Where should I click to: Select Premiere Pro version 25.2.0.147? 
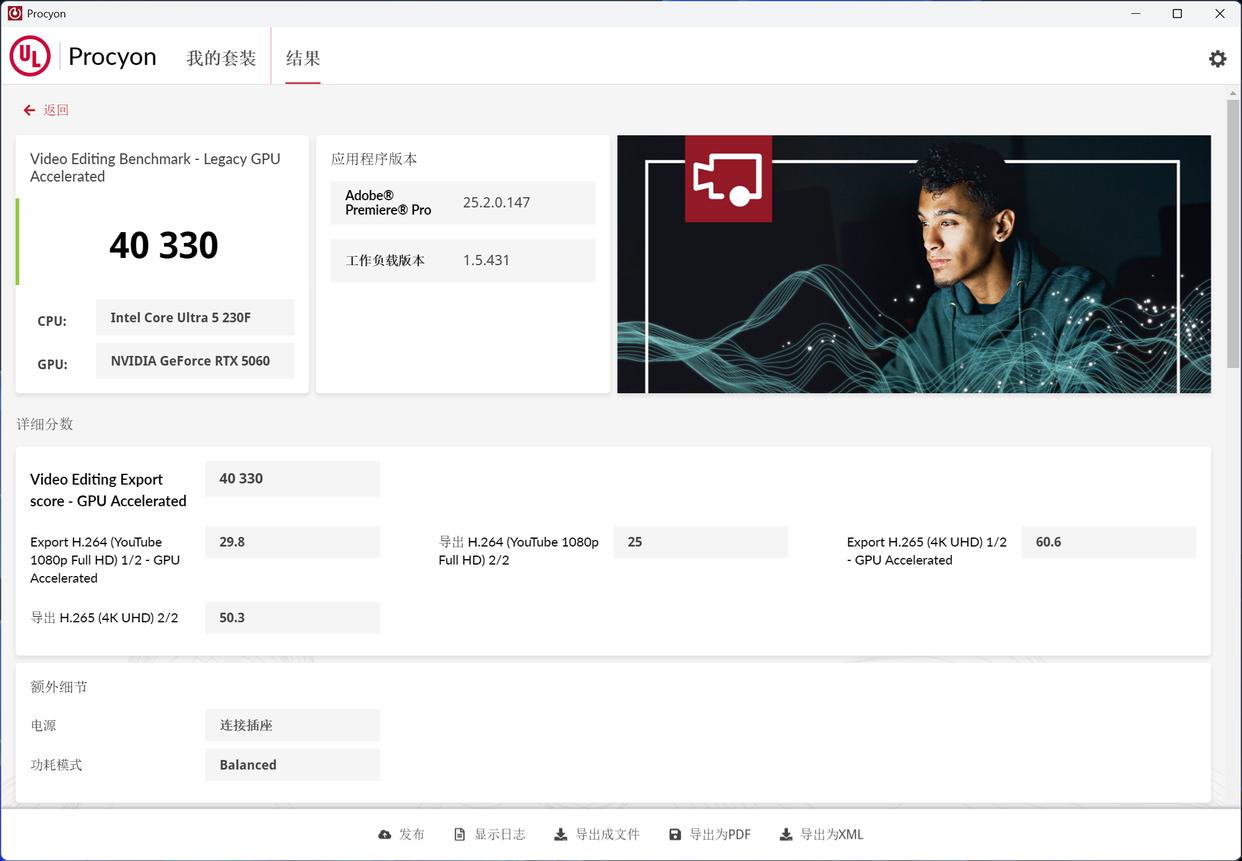point(496,202)
